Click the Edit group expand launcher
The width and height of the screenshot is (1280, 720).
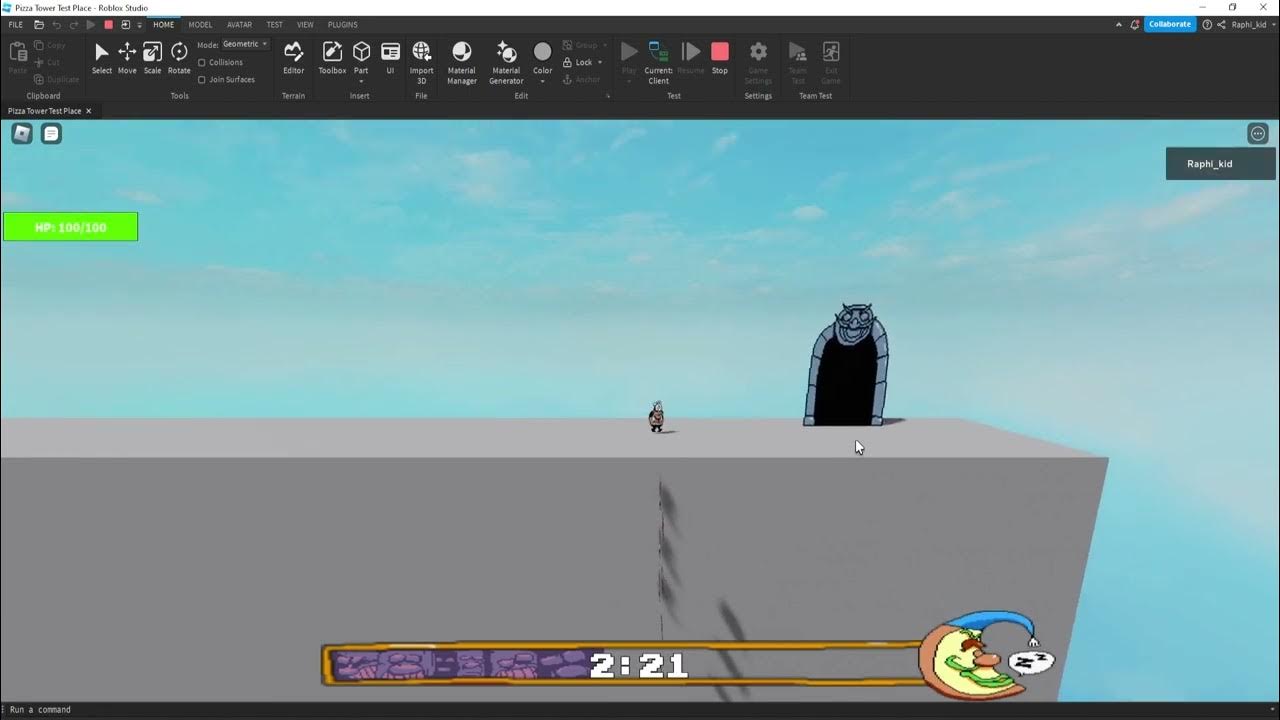607,96
